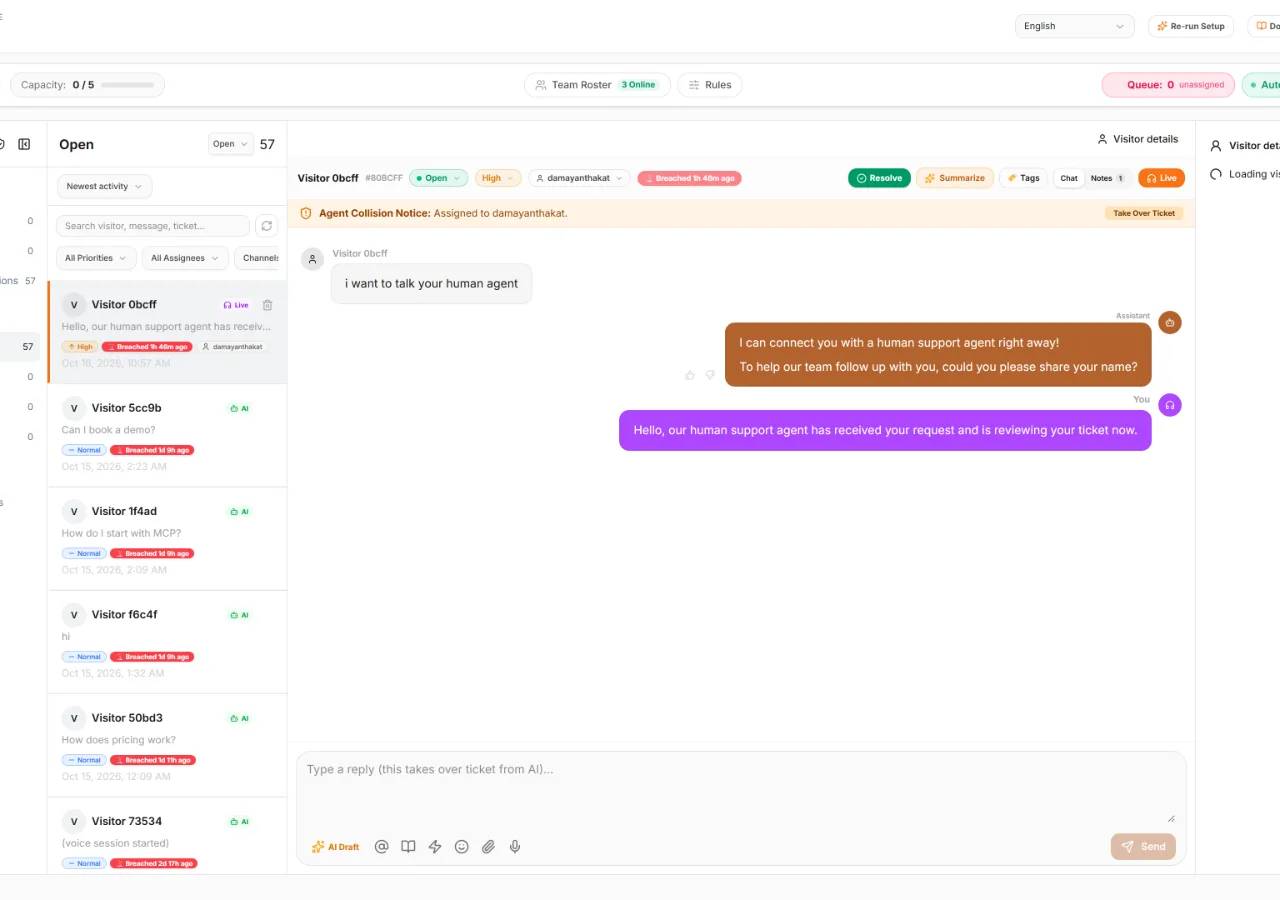1280x900 pixels.
Task: Open the Newest activity sort dropdown
Action: coord(104,186)
